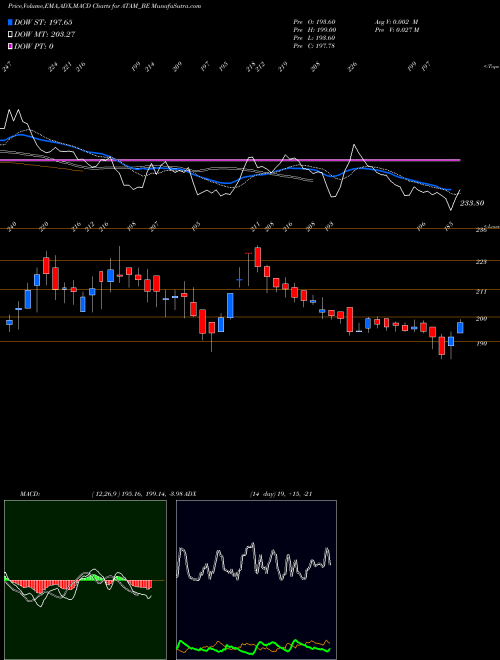Click the blue DOW ST legend swatch
The width and height of the screenshot is (500, 660).
pos(10,22)
